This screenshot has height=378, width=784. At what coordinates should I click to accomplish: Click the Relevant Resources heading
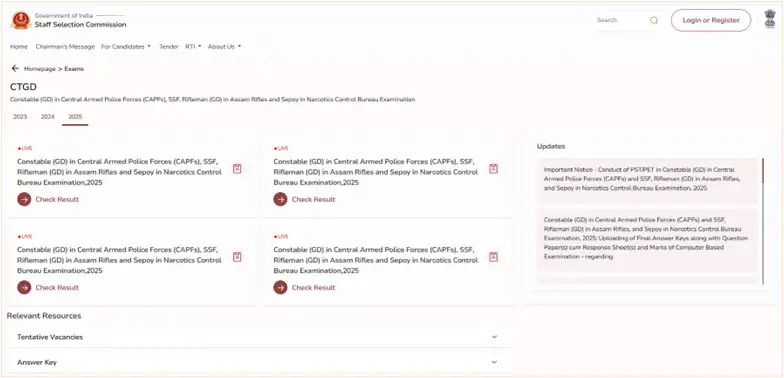[44, 316]
